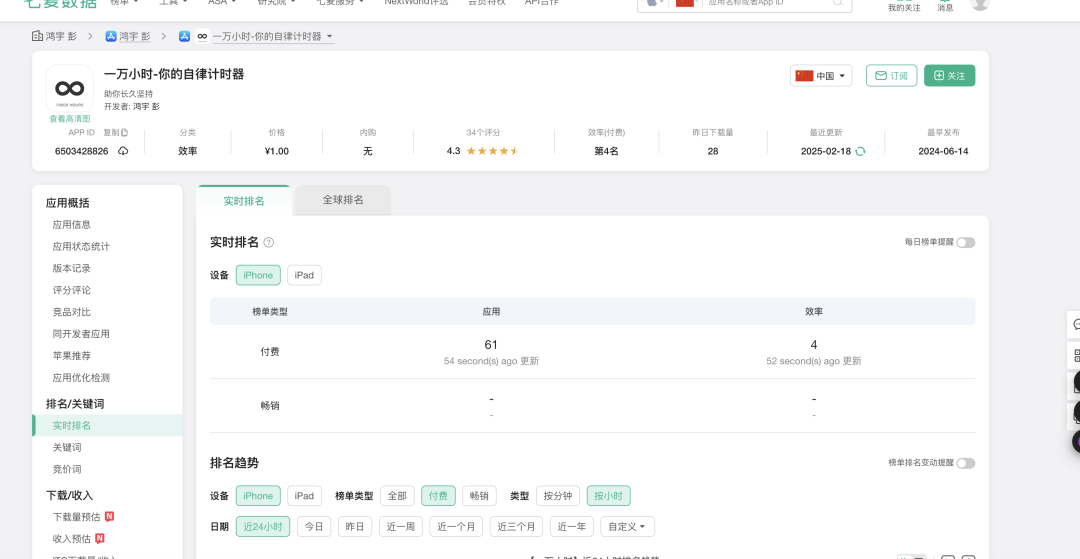Open 版本记录 in the sidebar
1080x559 pixels.
click(72, 268)
